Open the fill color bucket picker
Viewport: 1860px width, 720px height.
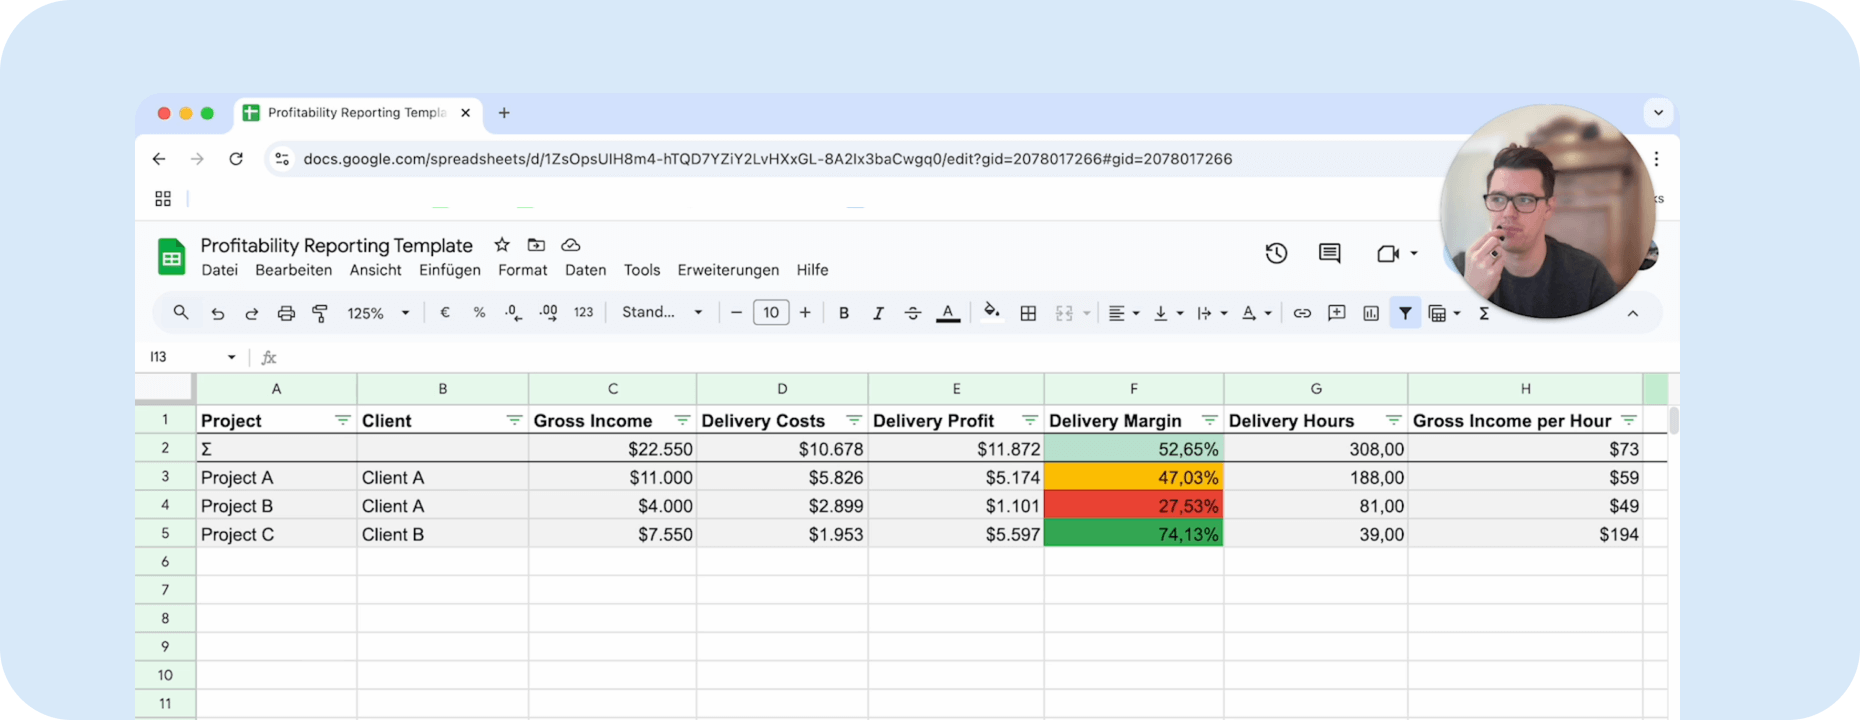991,311
